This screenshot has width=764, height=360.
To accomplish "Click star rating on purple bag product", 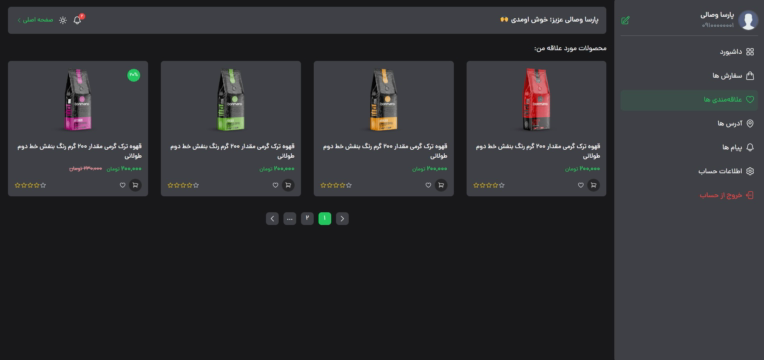I will (30, 185).
